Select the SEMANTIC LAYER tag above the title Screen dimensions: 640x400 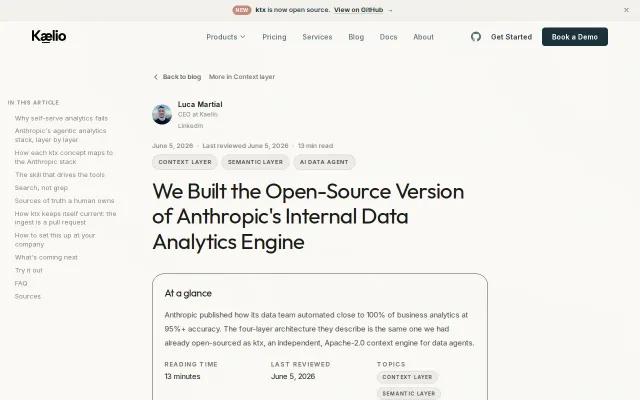255,162
